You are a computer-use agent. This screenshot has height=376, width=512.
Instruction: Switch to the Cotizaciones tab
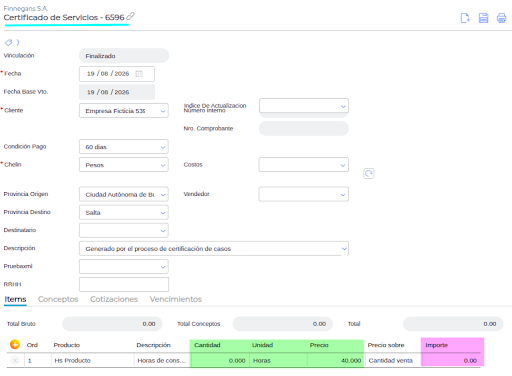(x=114, y=299)
